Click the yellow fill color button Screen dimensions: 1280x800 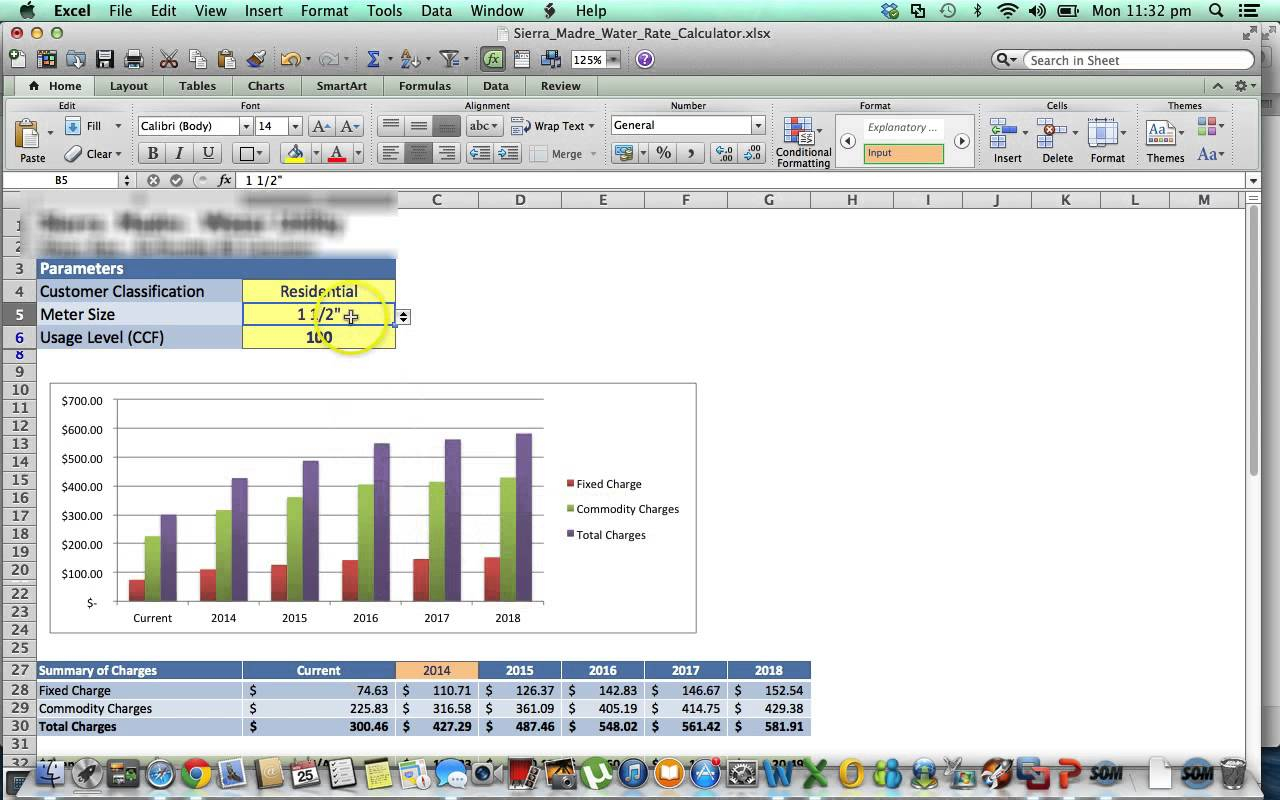294,153
